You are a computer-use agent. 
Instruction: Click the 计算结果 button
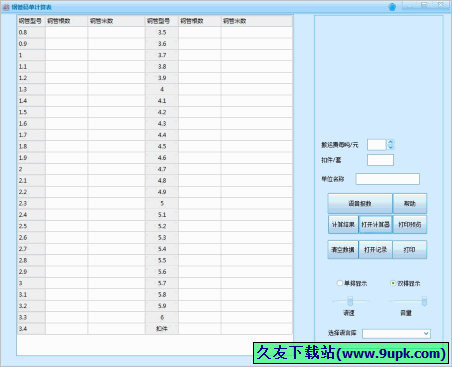tap(343, 224)
